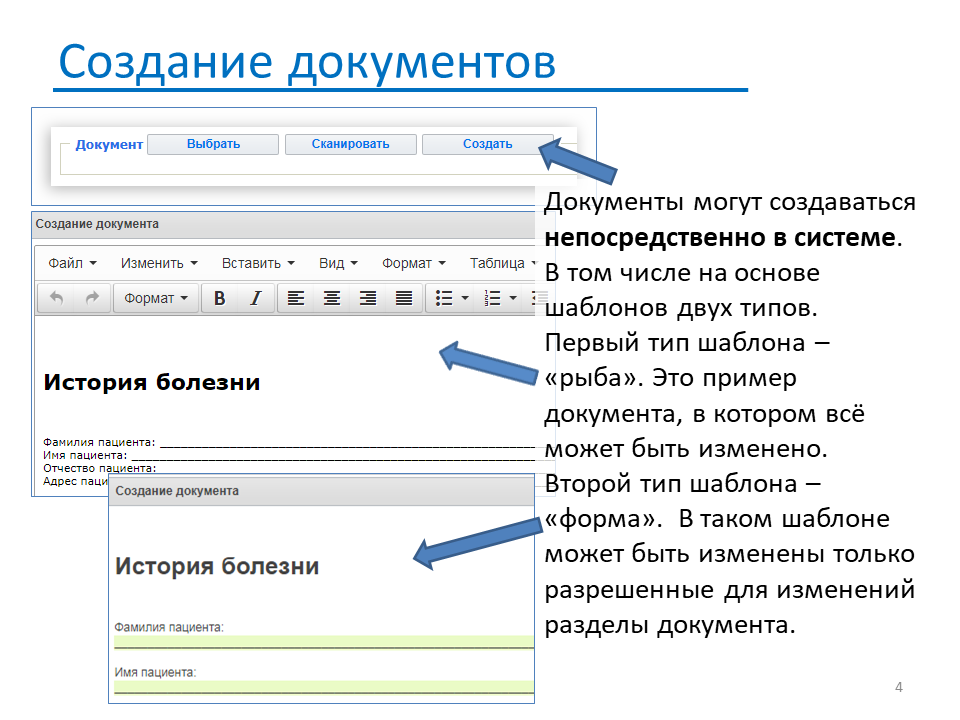Click the Фамилия пациента highlighted form field
The height and width of the screenshot is (720, 960).
[x=324, y=642]
